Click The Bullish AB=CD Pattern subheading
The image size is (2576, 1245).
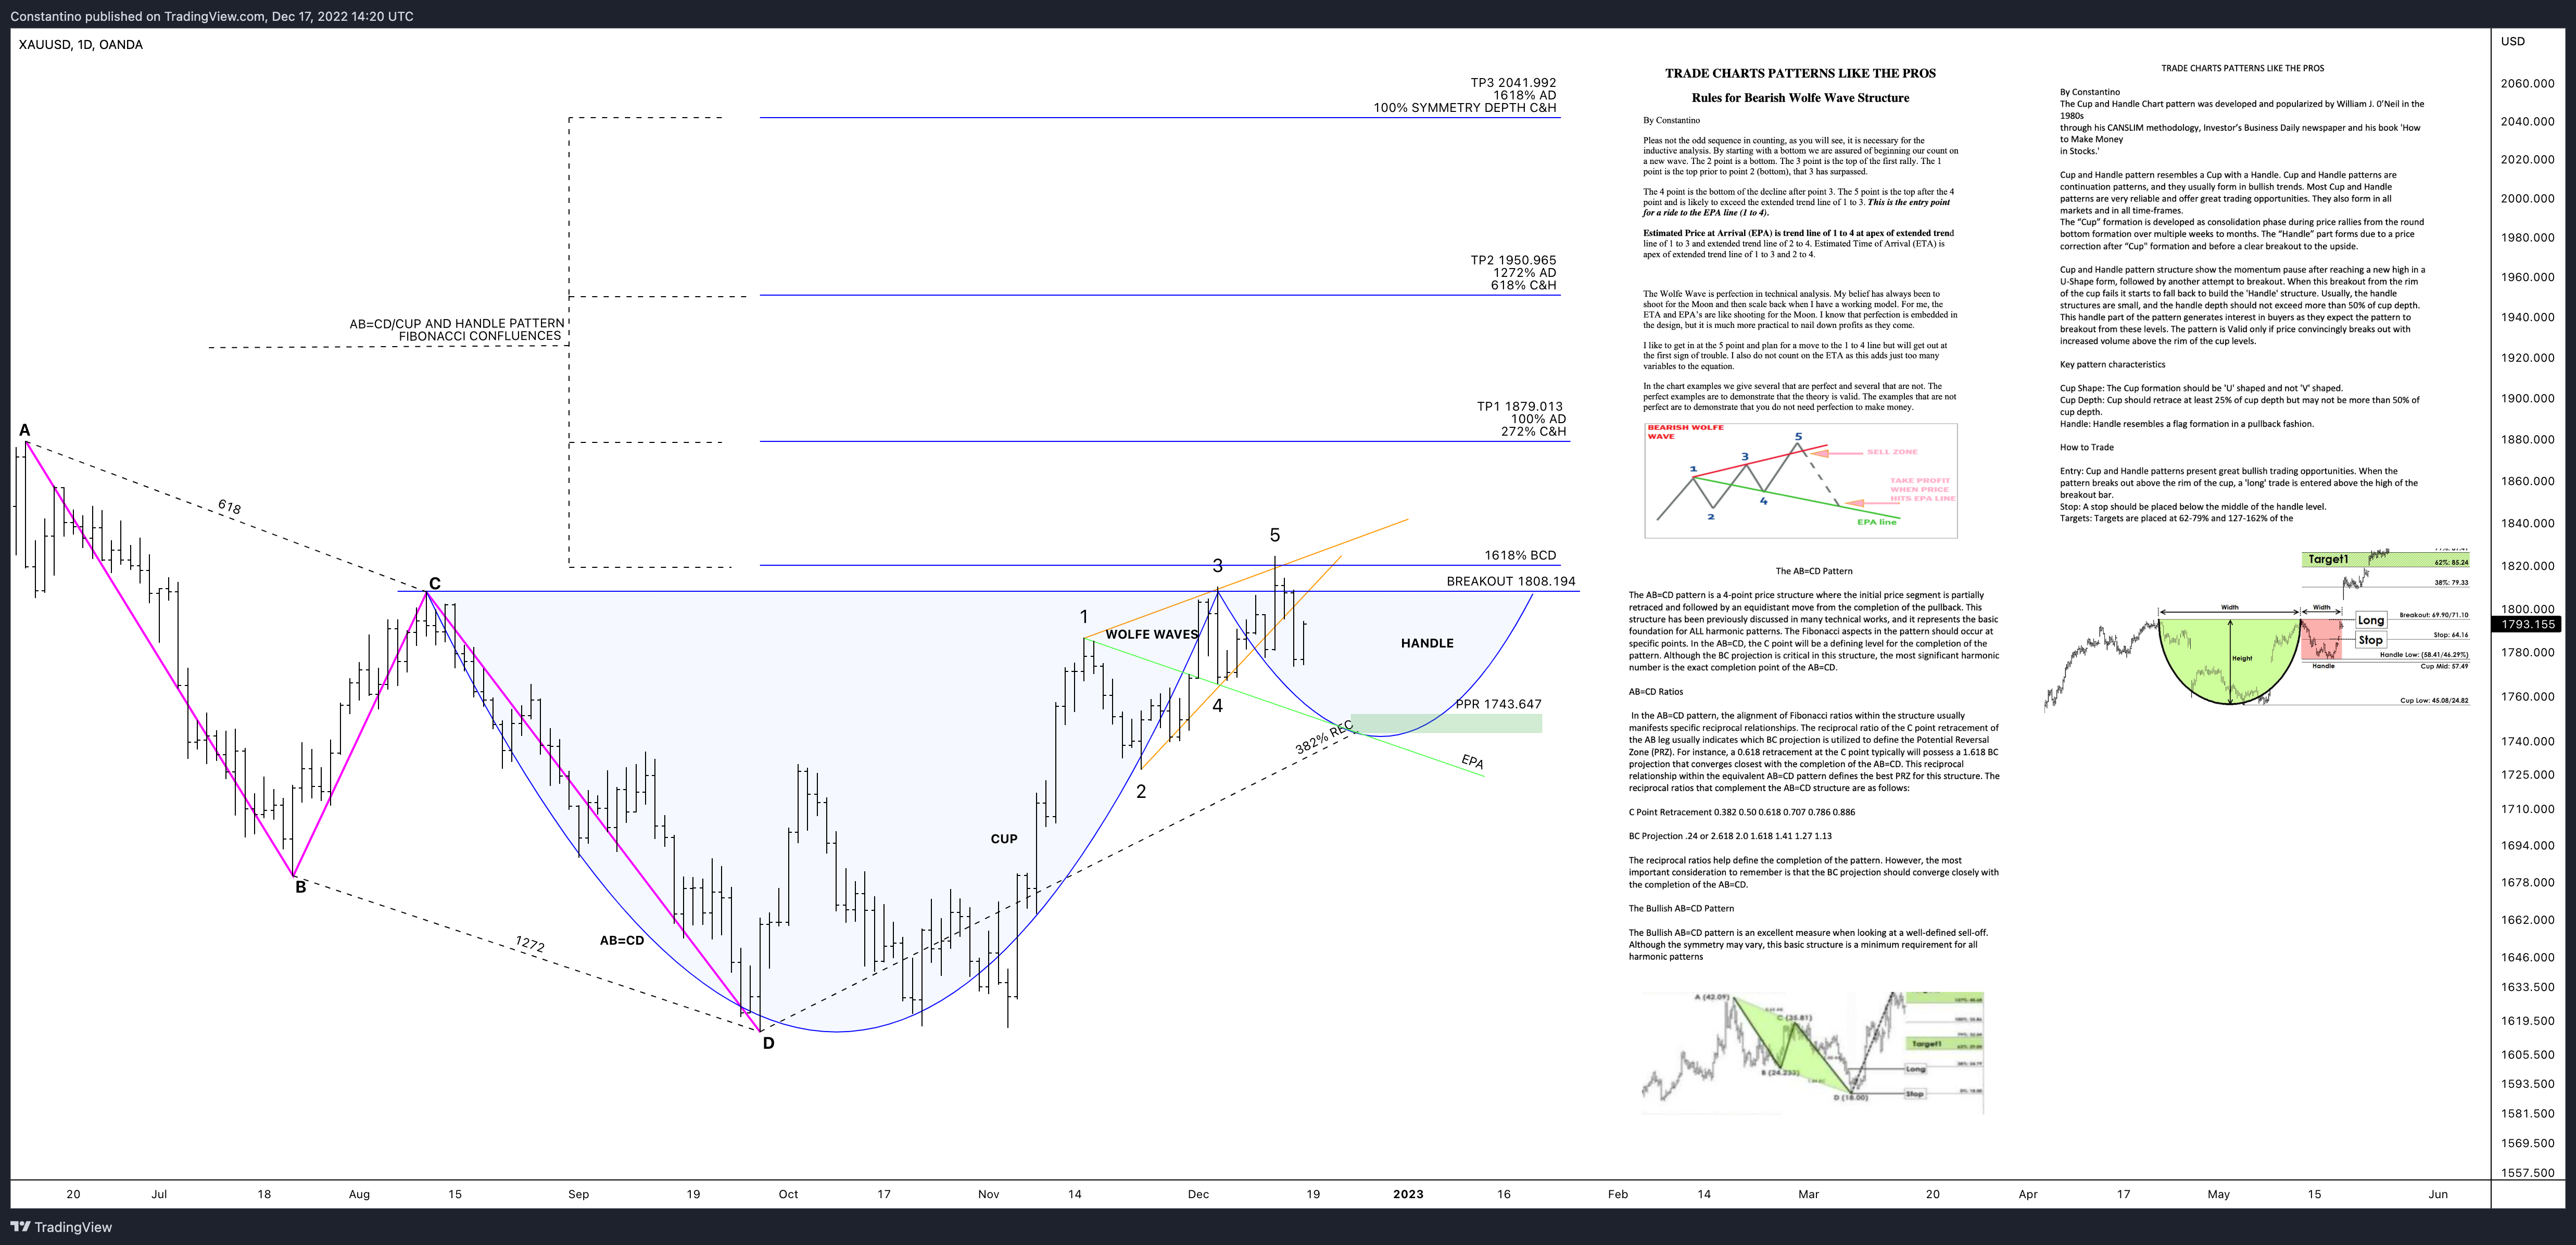click(1681, 908)
